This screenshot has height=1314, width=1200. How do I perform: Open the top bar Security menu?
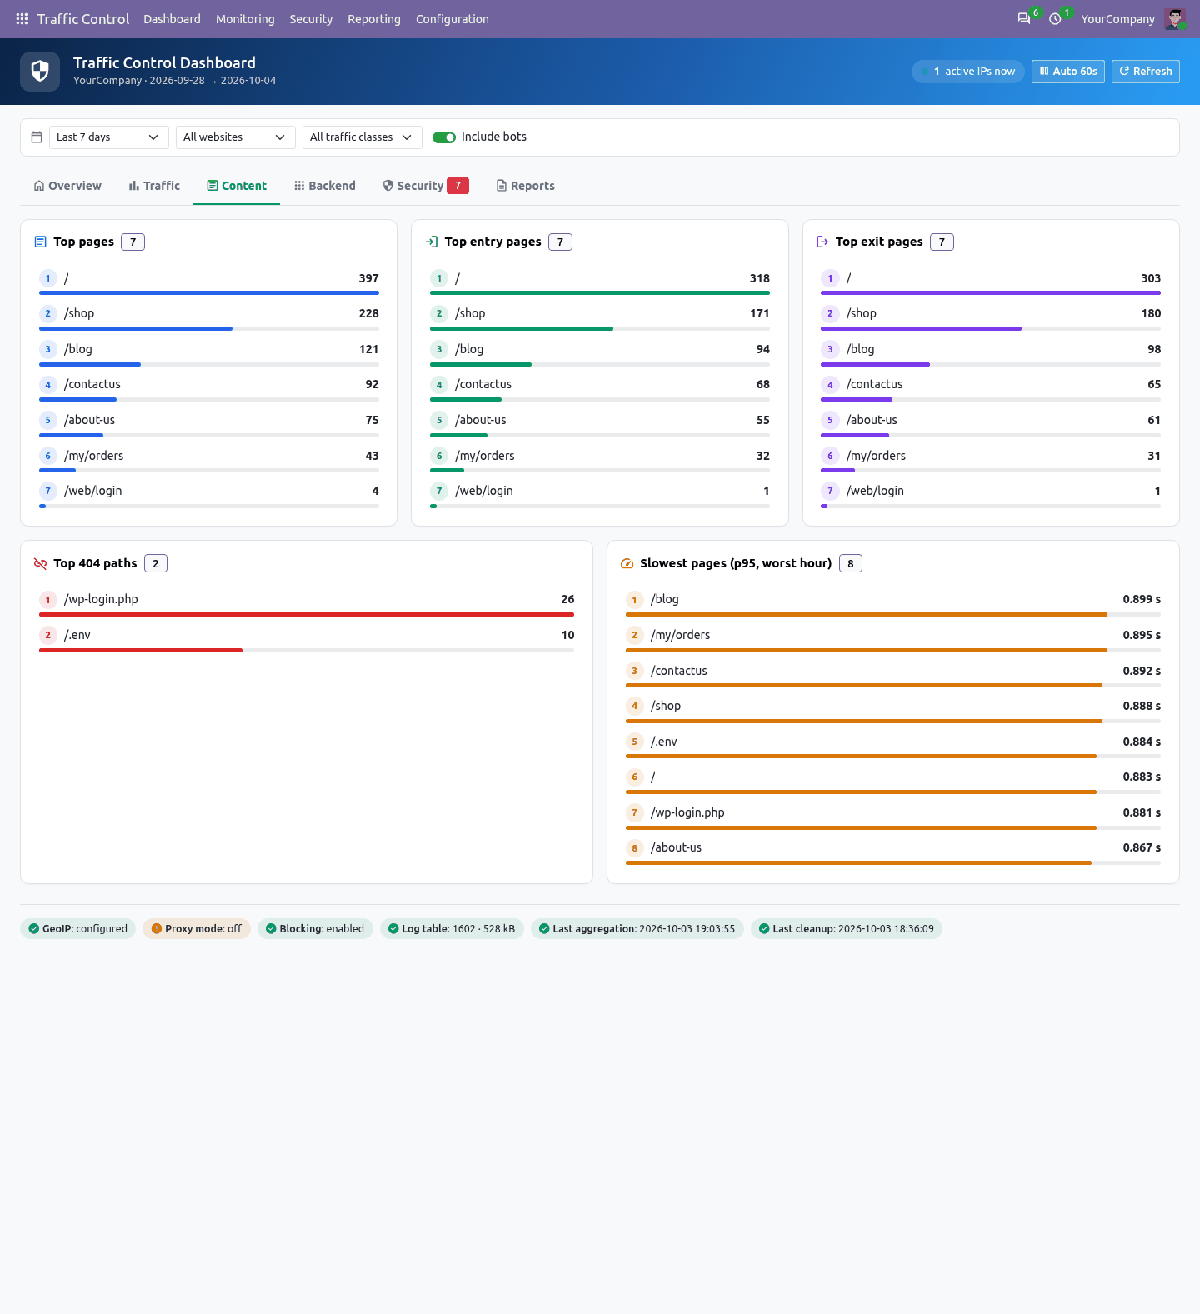point(311,19)
